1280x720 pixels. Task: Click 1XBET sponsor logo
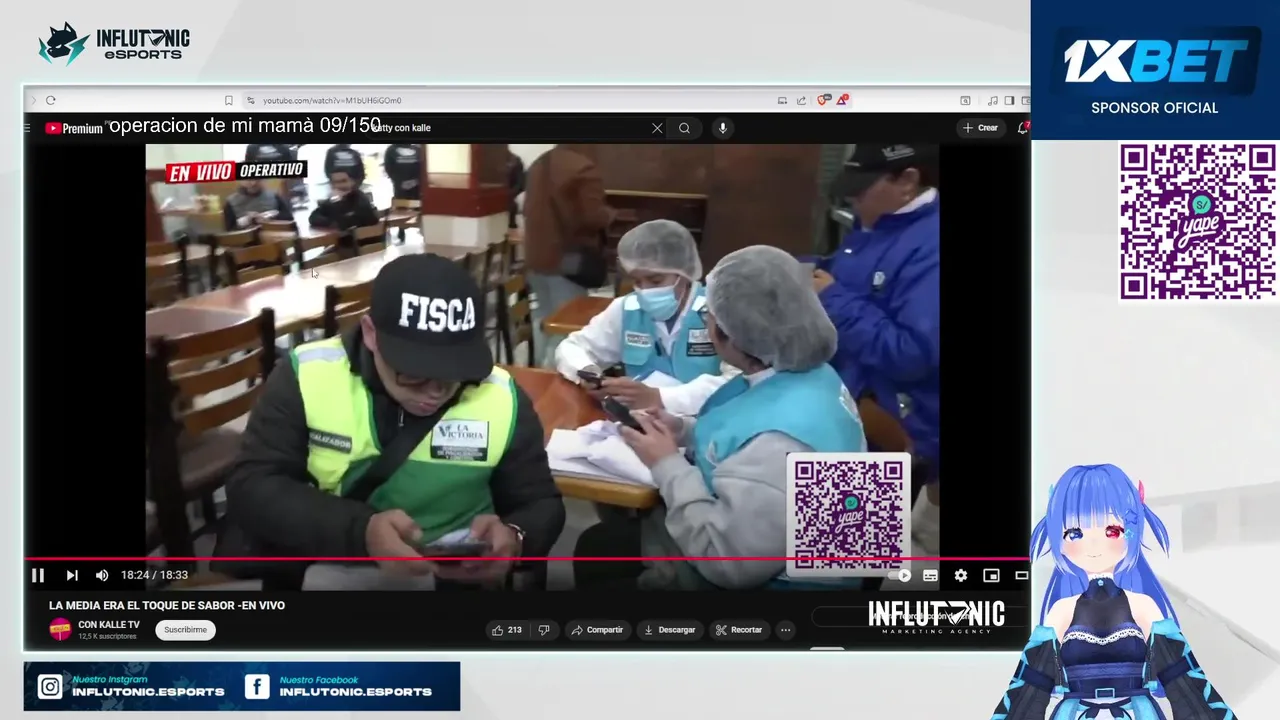(x=1155, y=60)
